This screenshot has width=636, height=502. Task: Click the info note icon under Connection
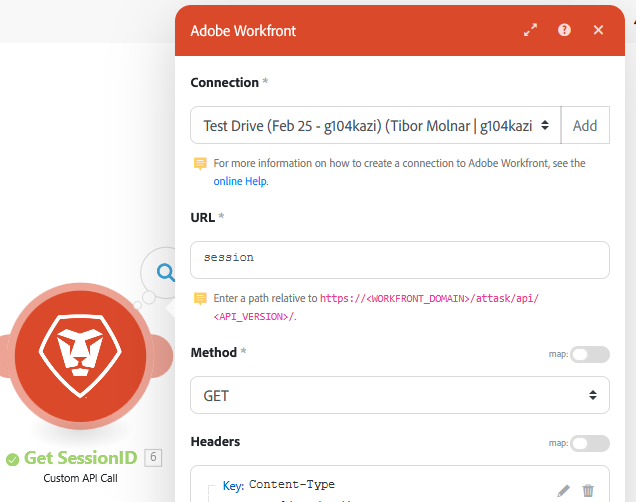(x=200, y=163)
